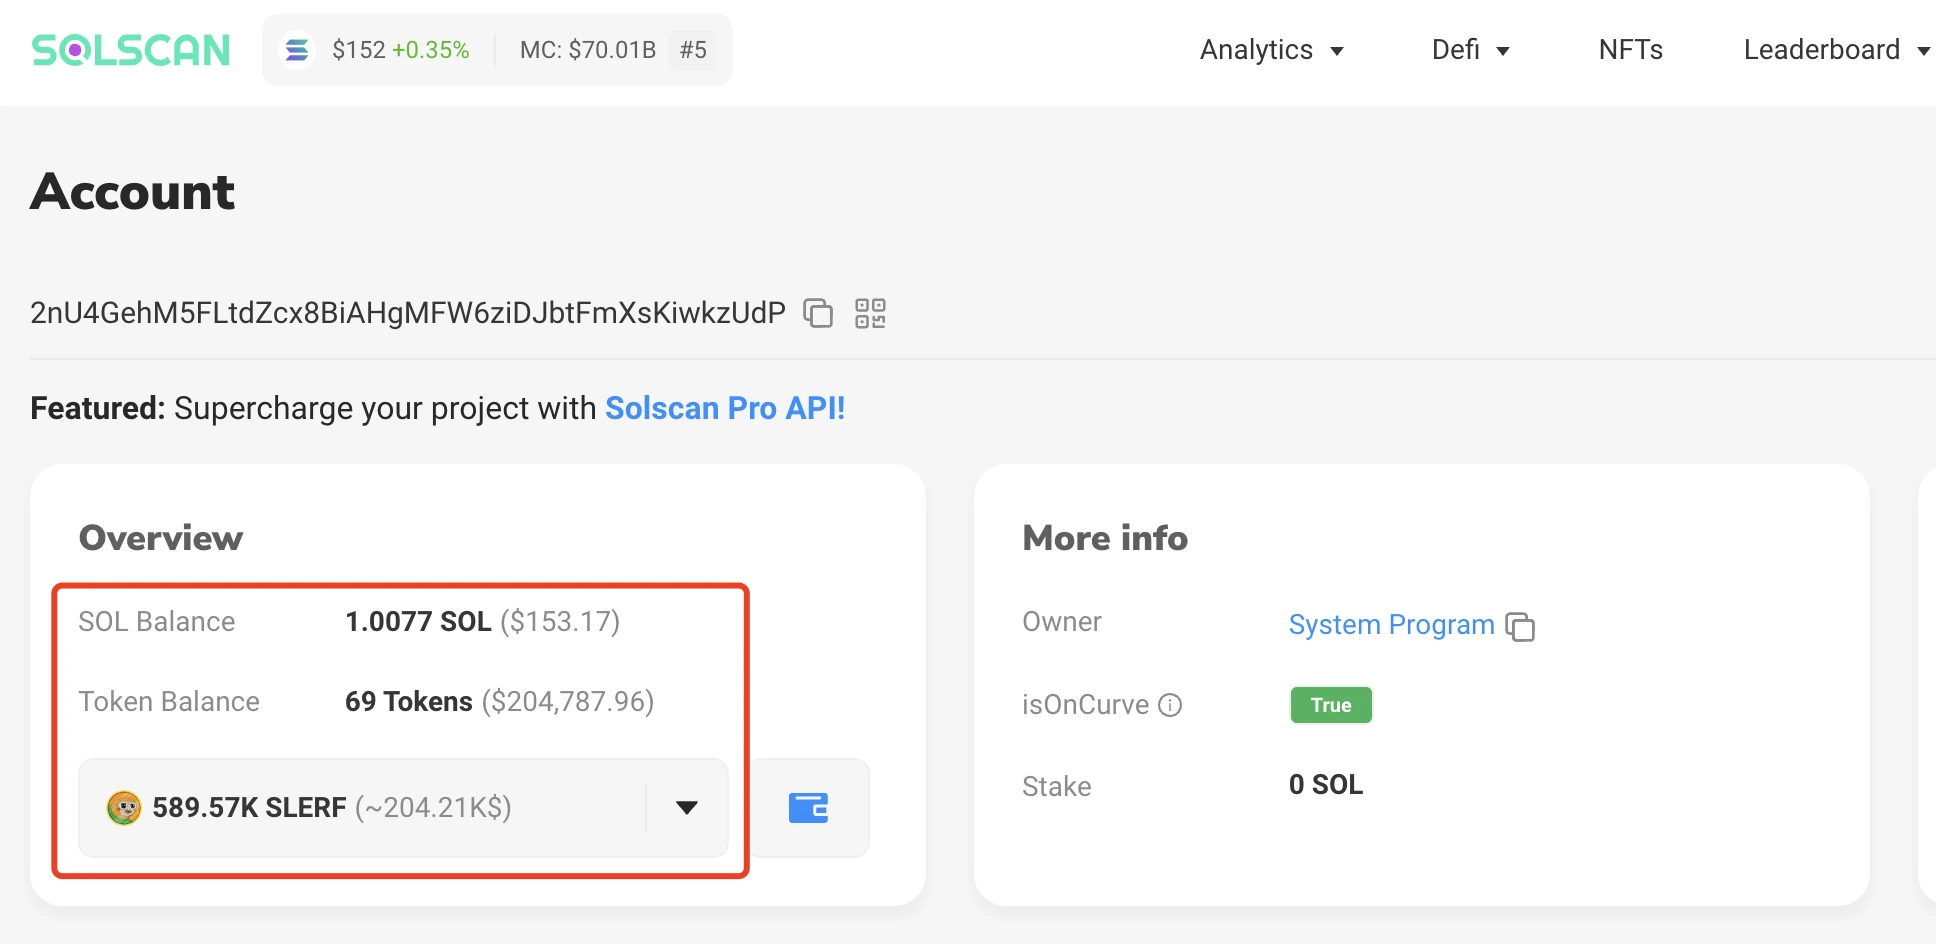This screenshot has width=1936, height=944.
Task: Open the System Program owner link
Action: [x=1390, y=625]
